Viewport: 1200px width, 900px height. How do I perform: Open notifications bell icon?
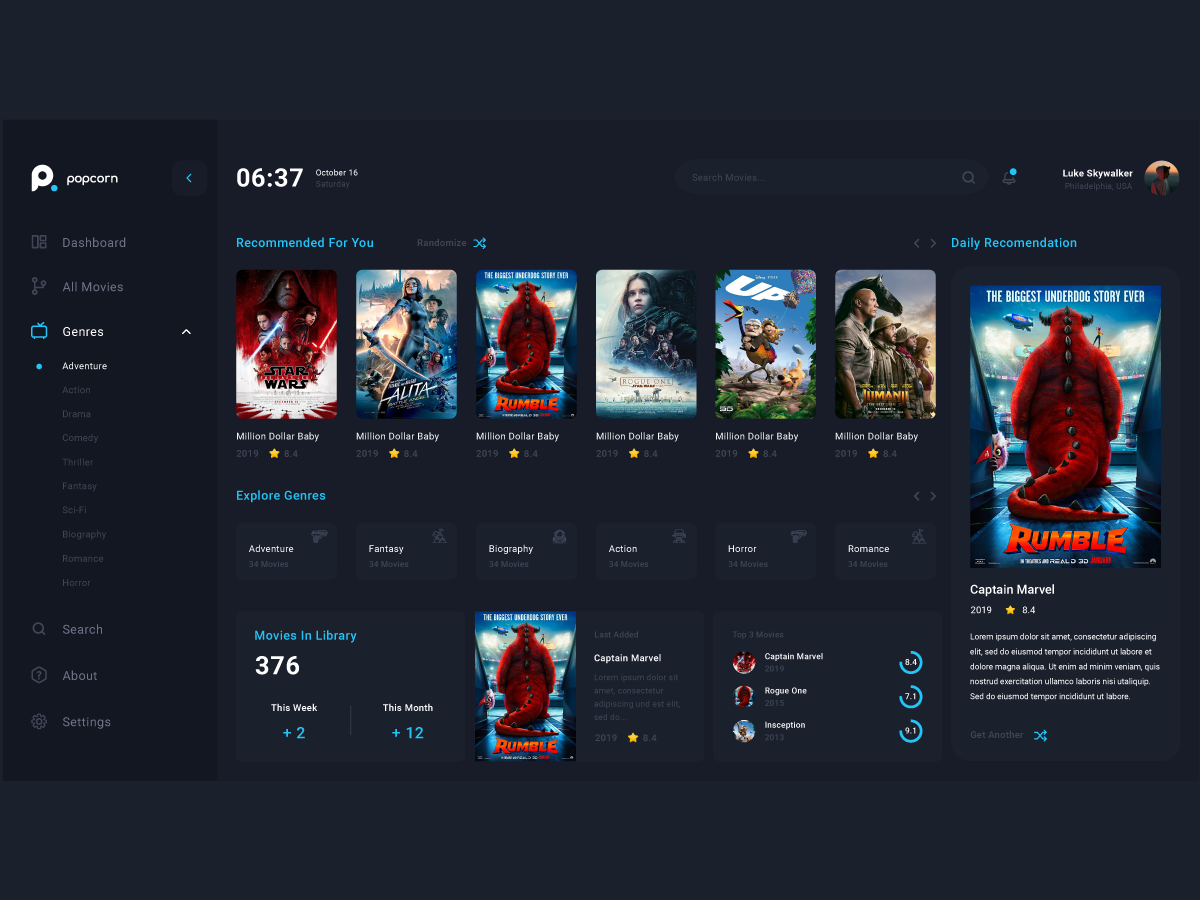[1009, 178]
